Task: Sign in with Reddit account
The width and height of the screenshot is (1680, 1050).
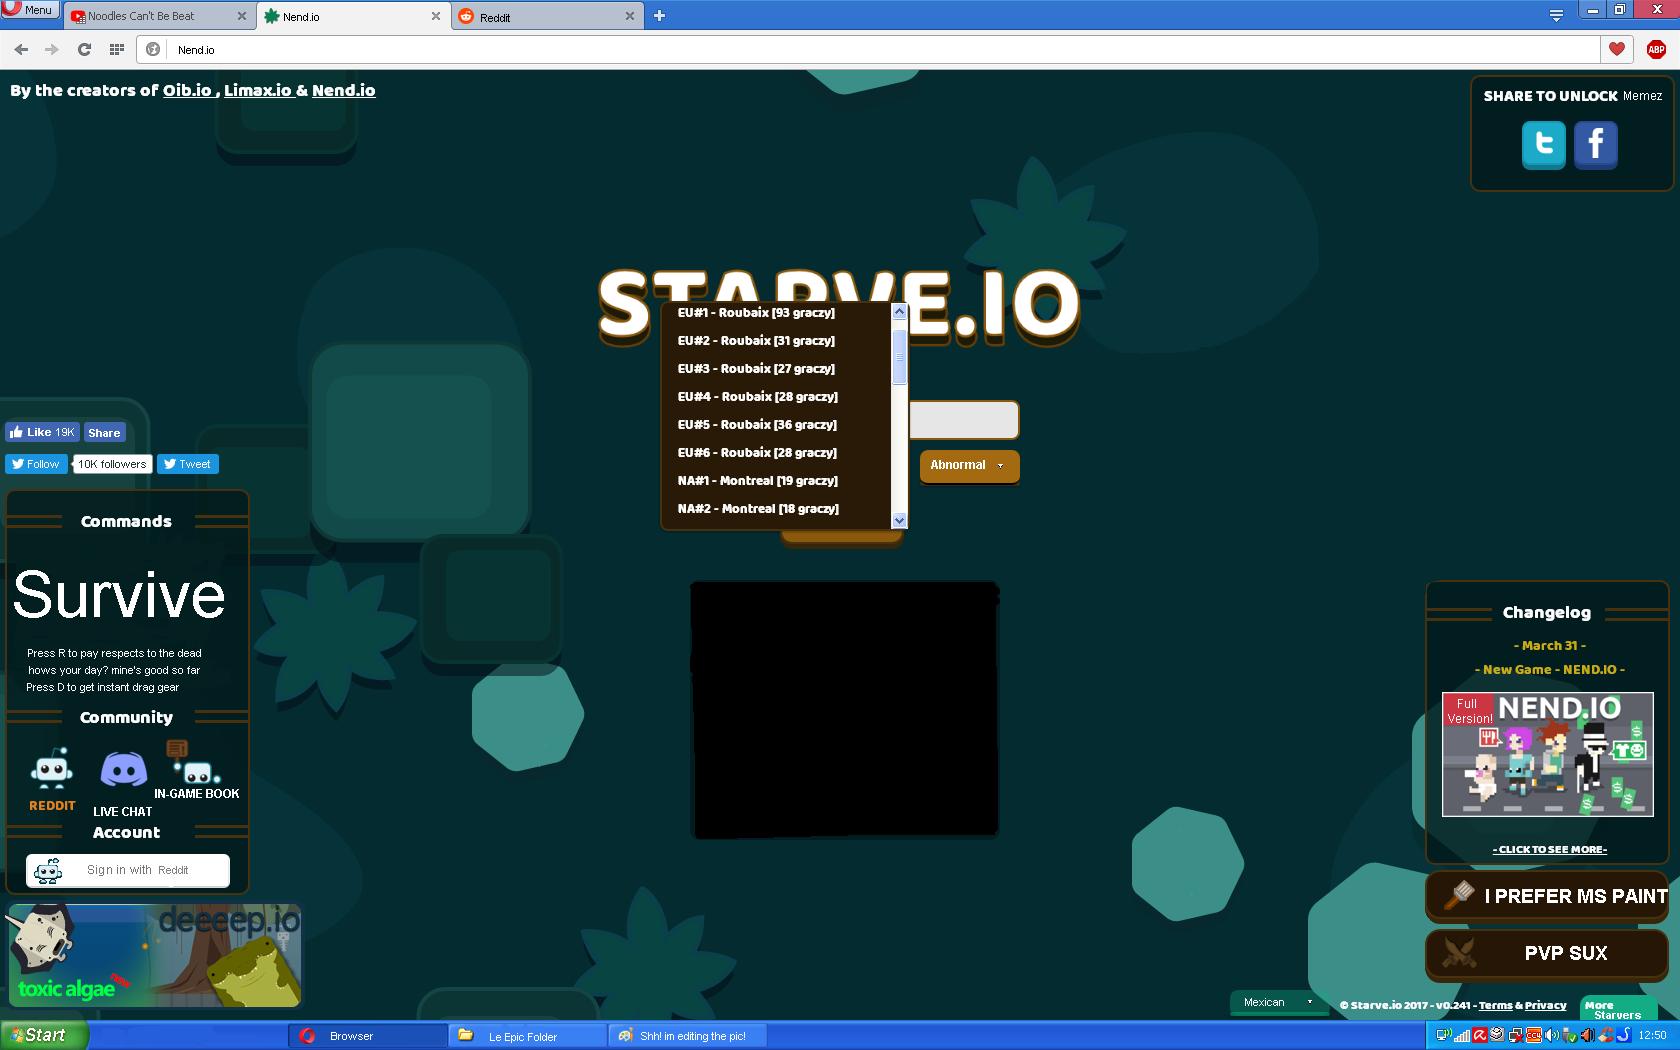Action: pos(128,870)
